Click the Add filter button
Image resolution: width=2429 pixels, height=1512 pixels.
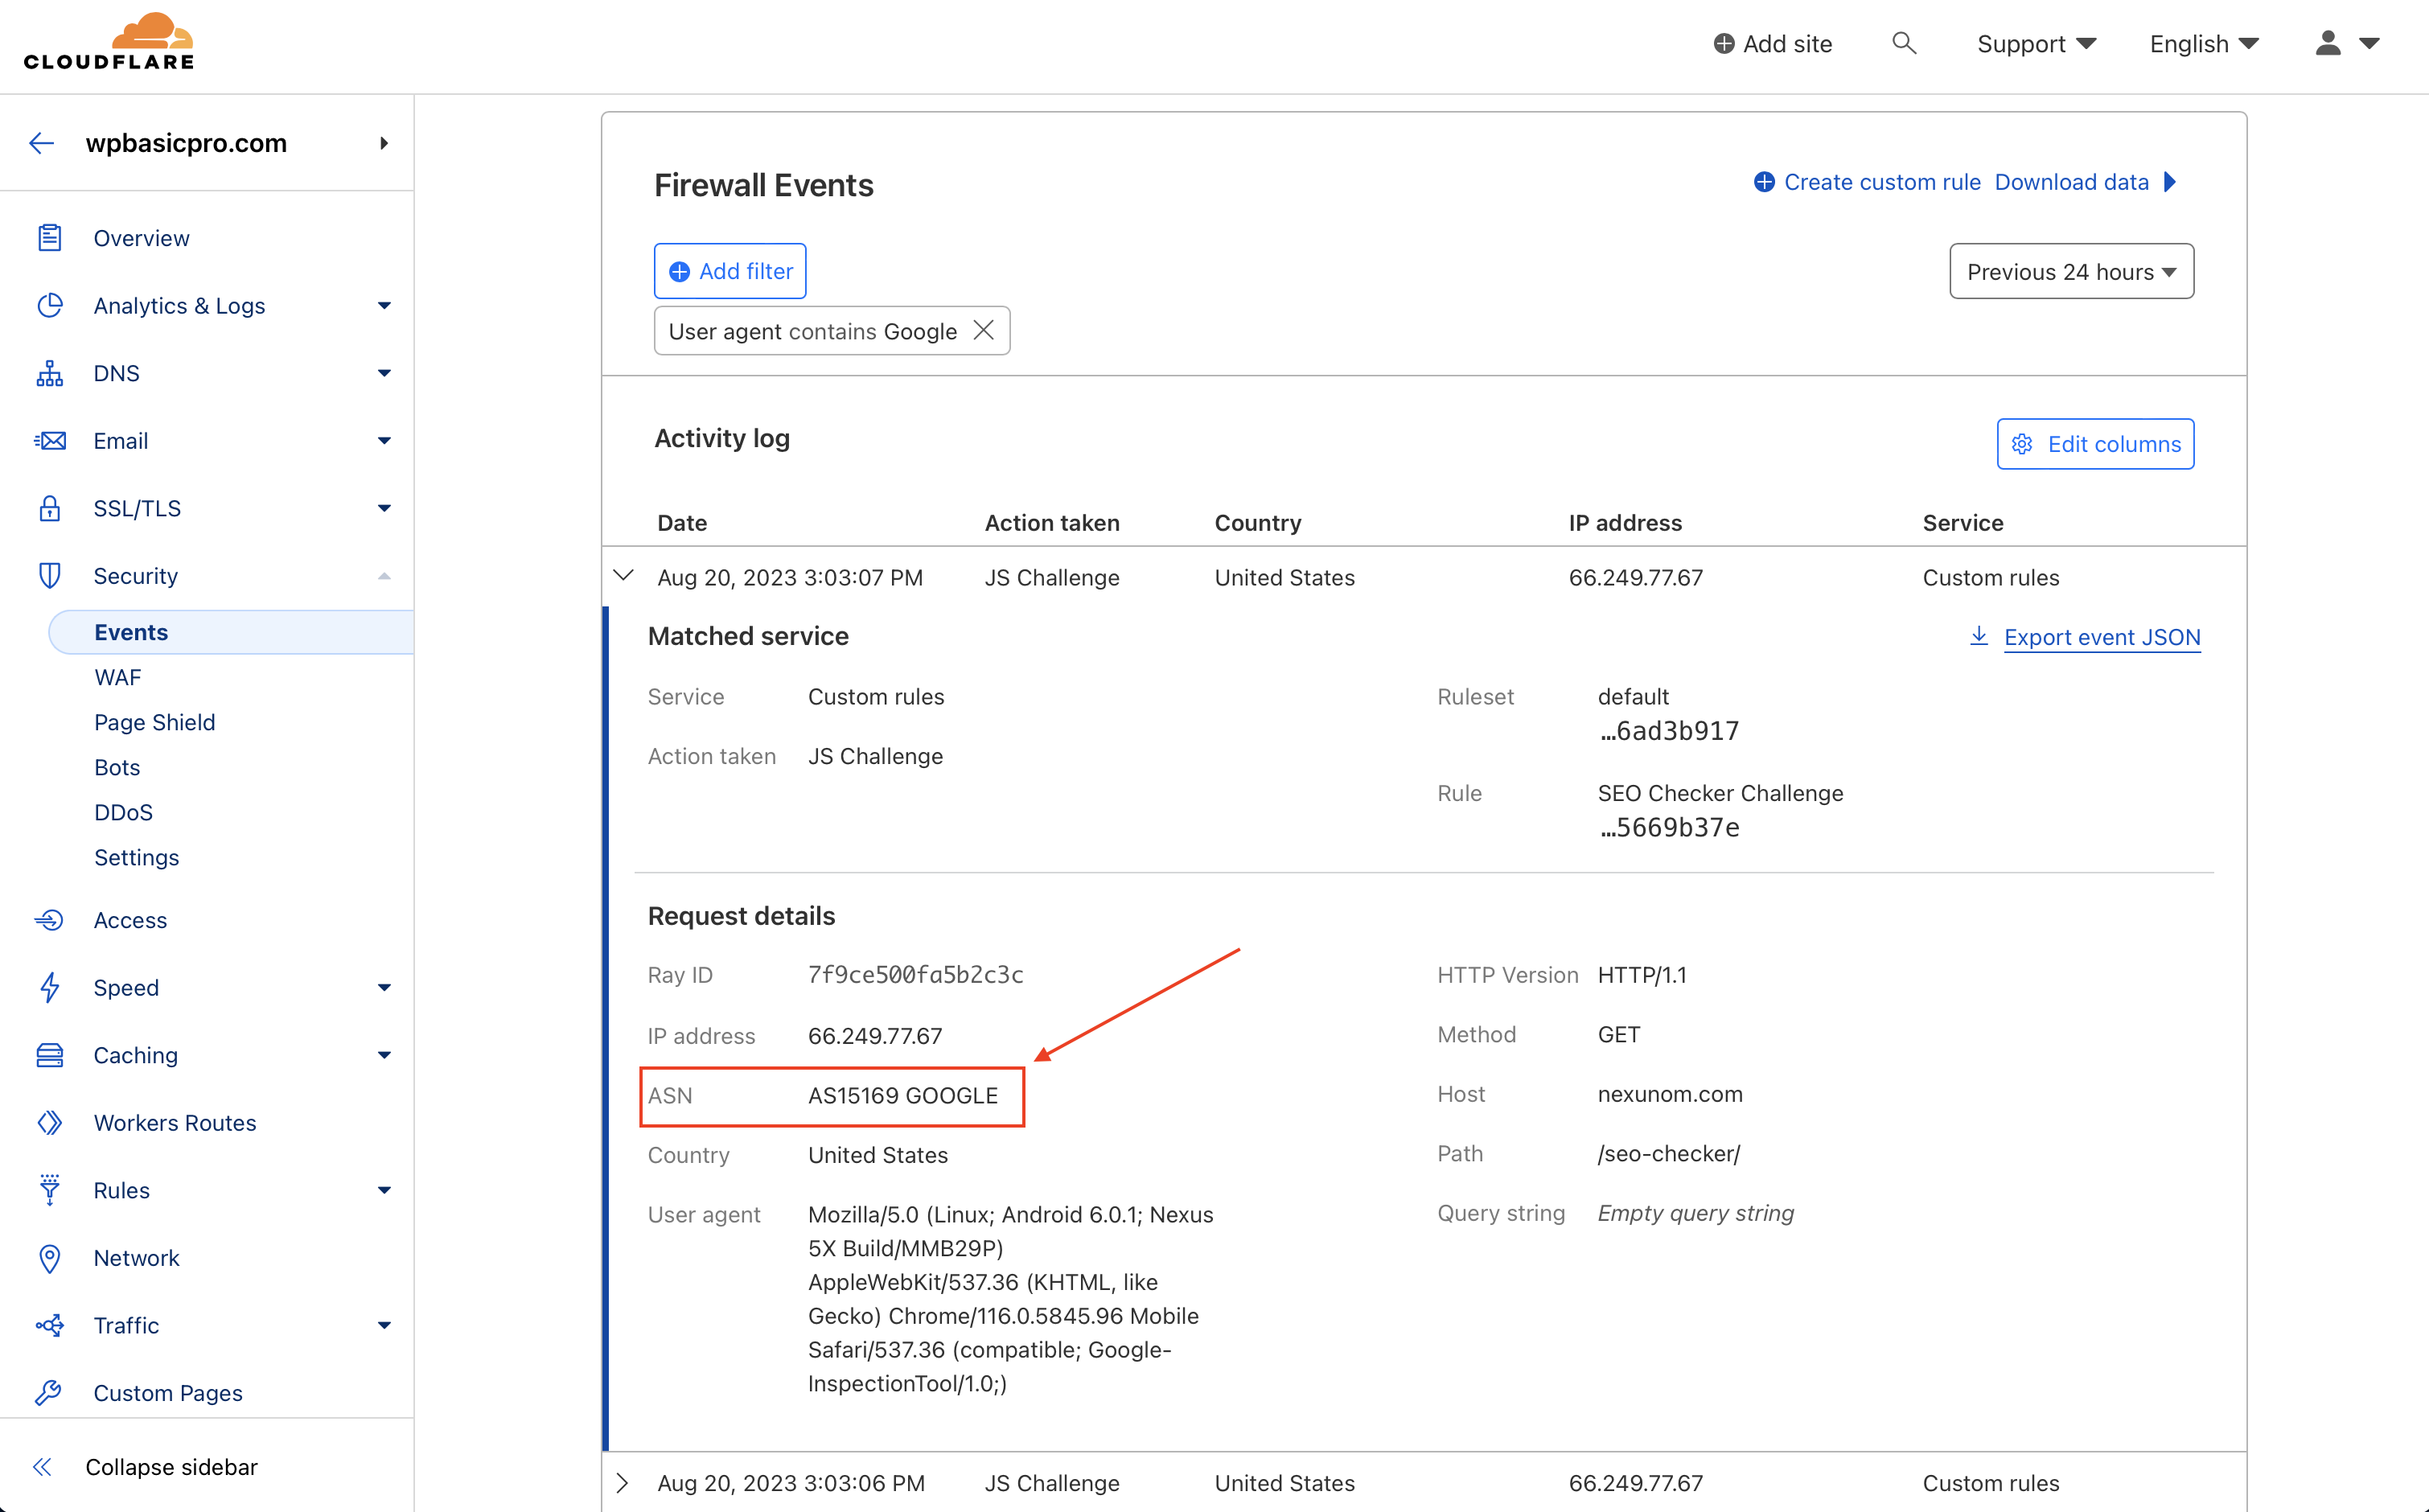pyautogui.click(x=730, y=270)
